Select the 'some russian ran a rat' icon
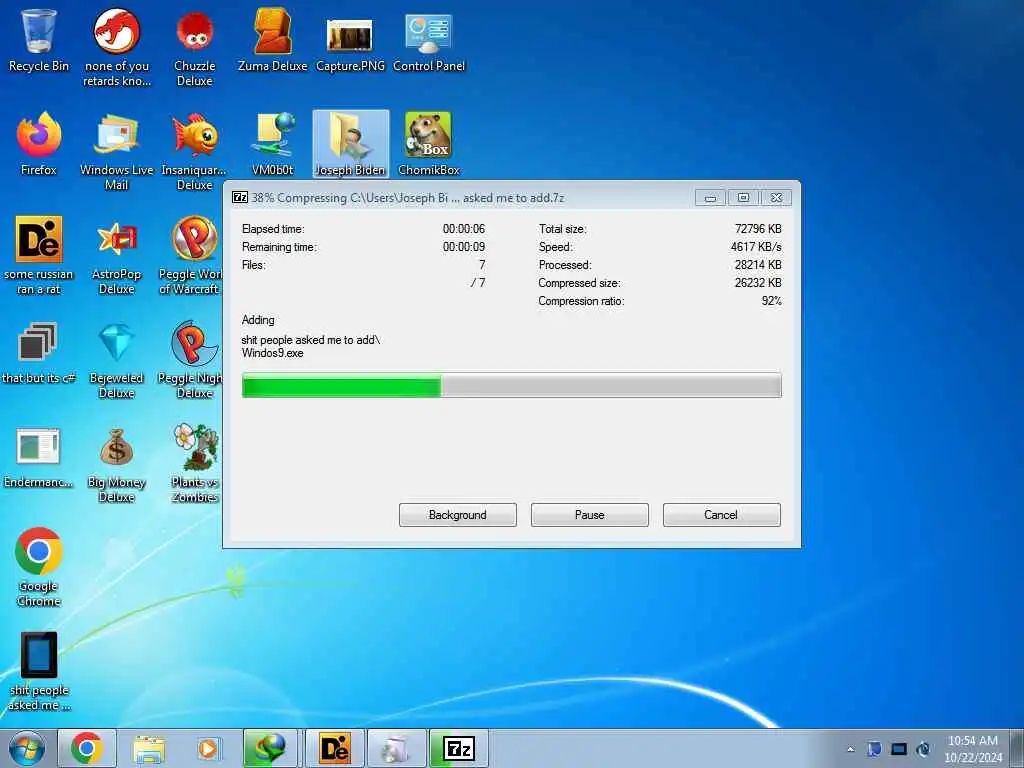Viewport: 1024px width, 768px height. 39,255
